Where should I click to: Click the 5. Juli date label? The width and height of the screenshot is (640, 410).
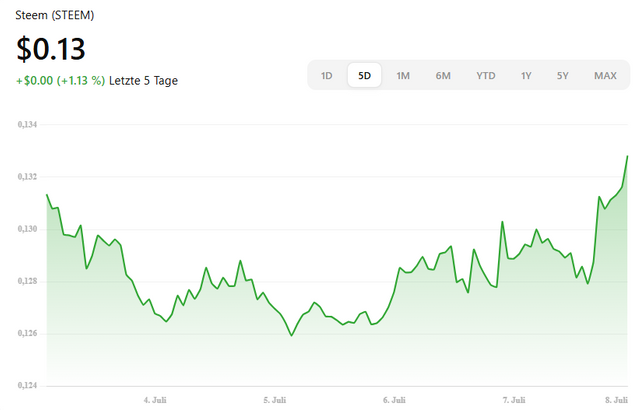click(x=275, y=400)
